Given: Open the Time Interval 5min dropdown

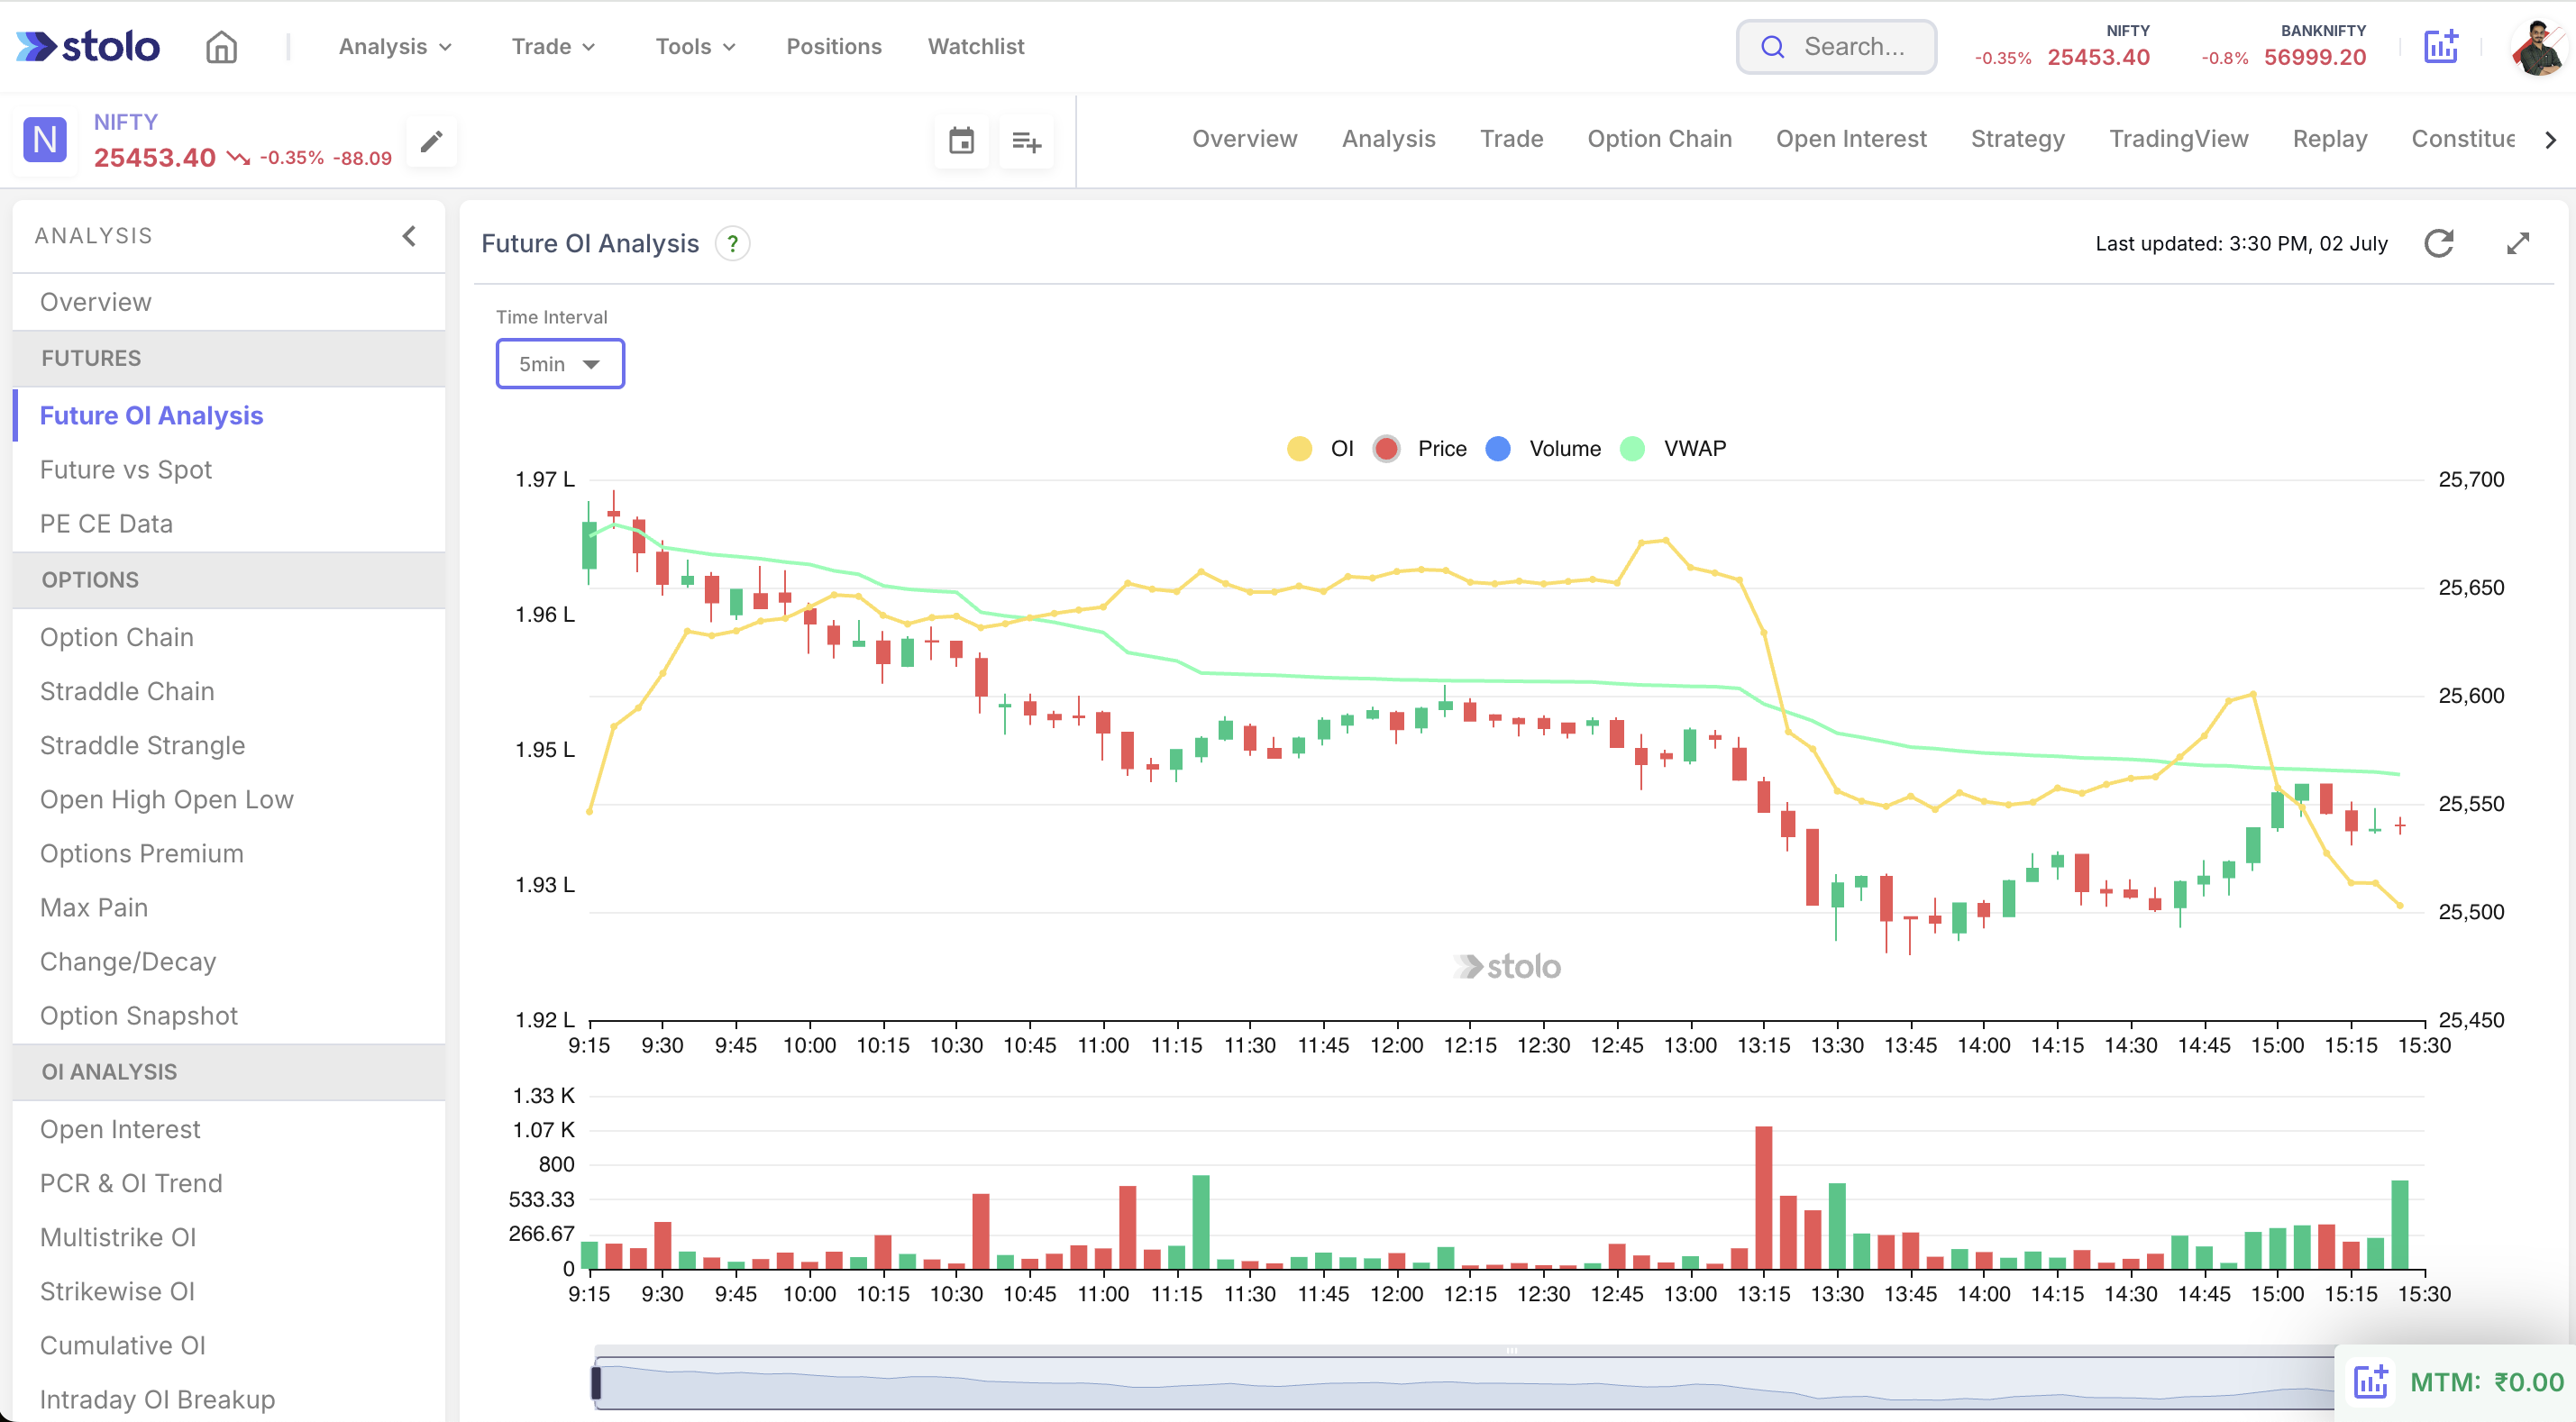Looking at the screenshot, I should click(560, 364).
